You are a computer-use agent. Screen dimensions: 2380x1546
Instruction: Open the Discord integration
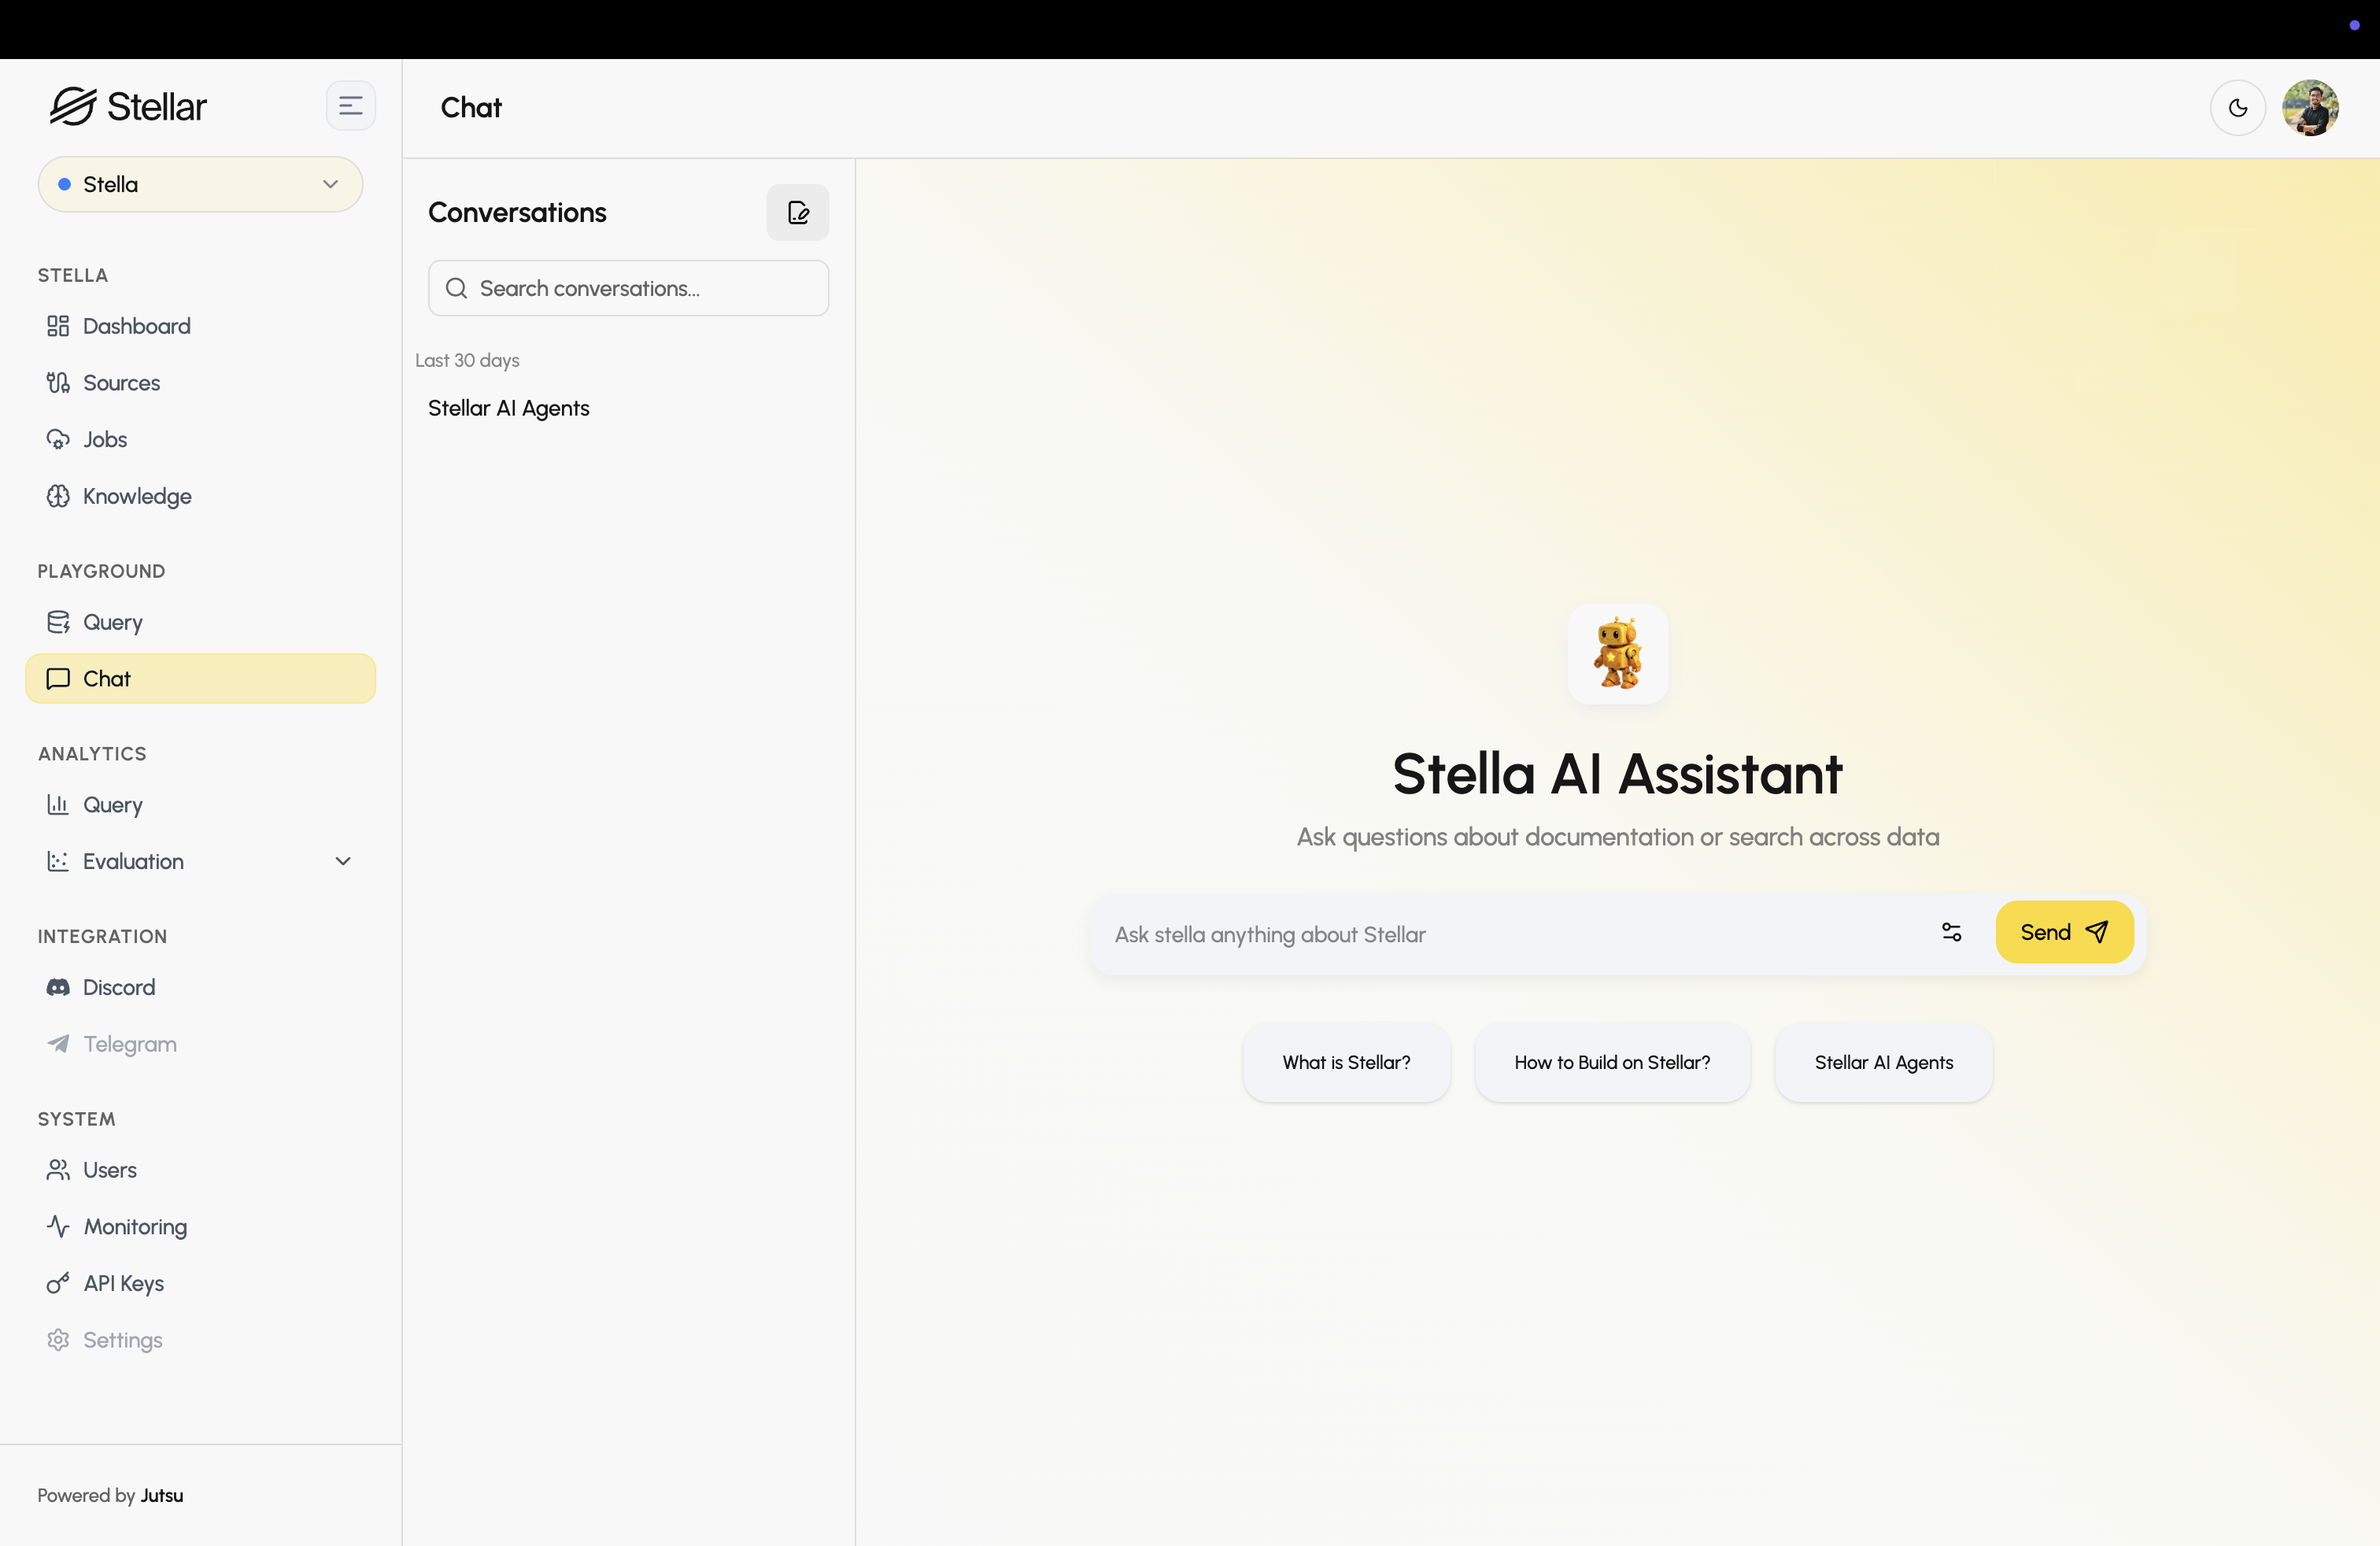pos(118,987)
